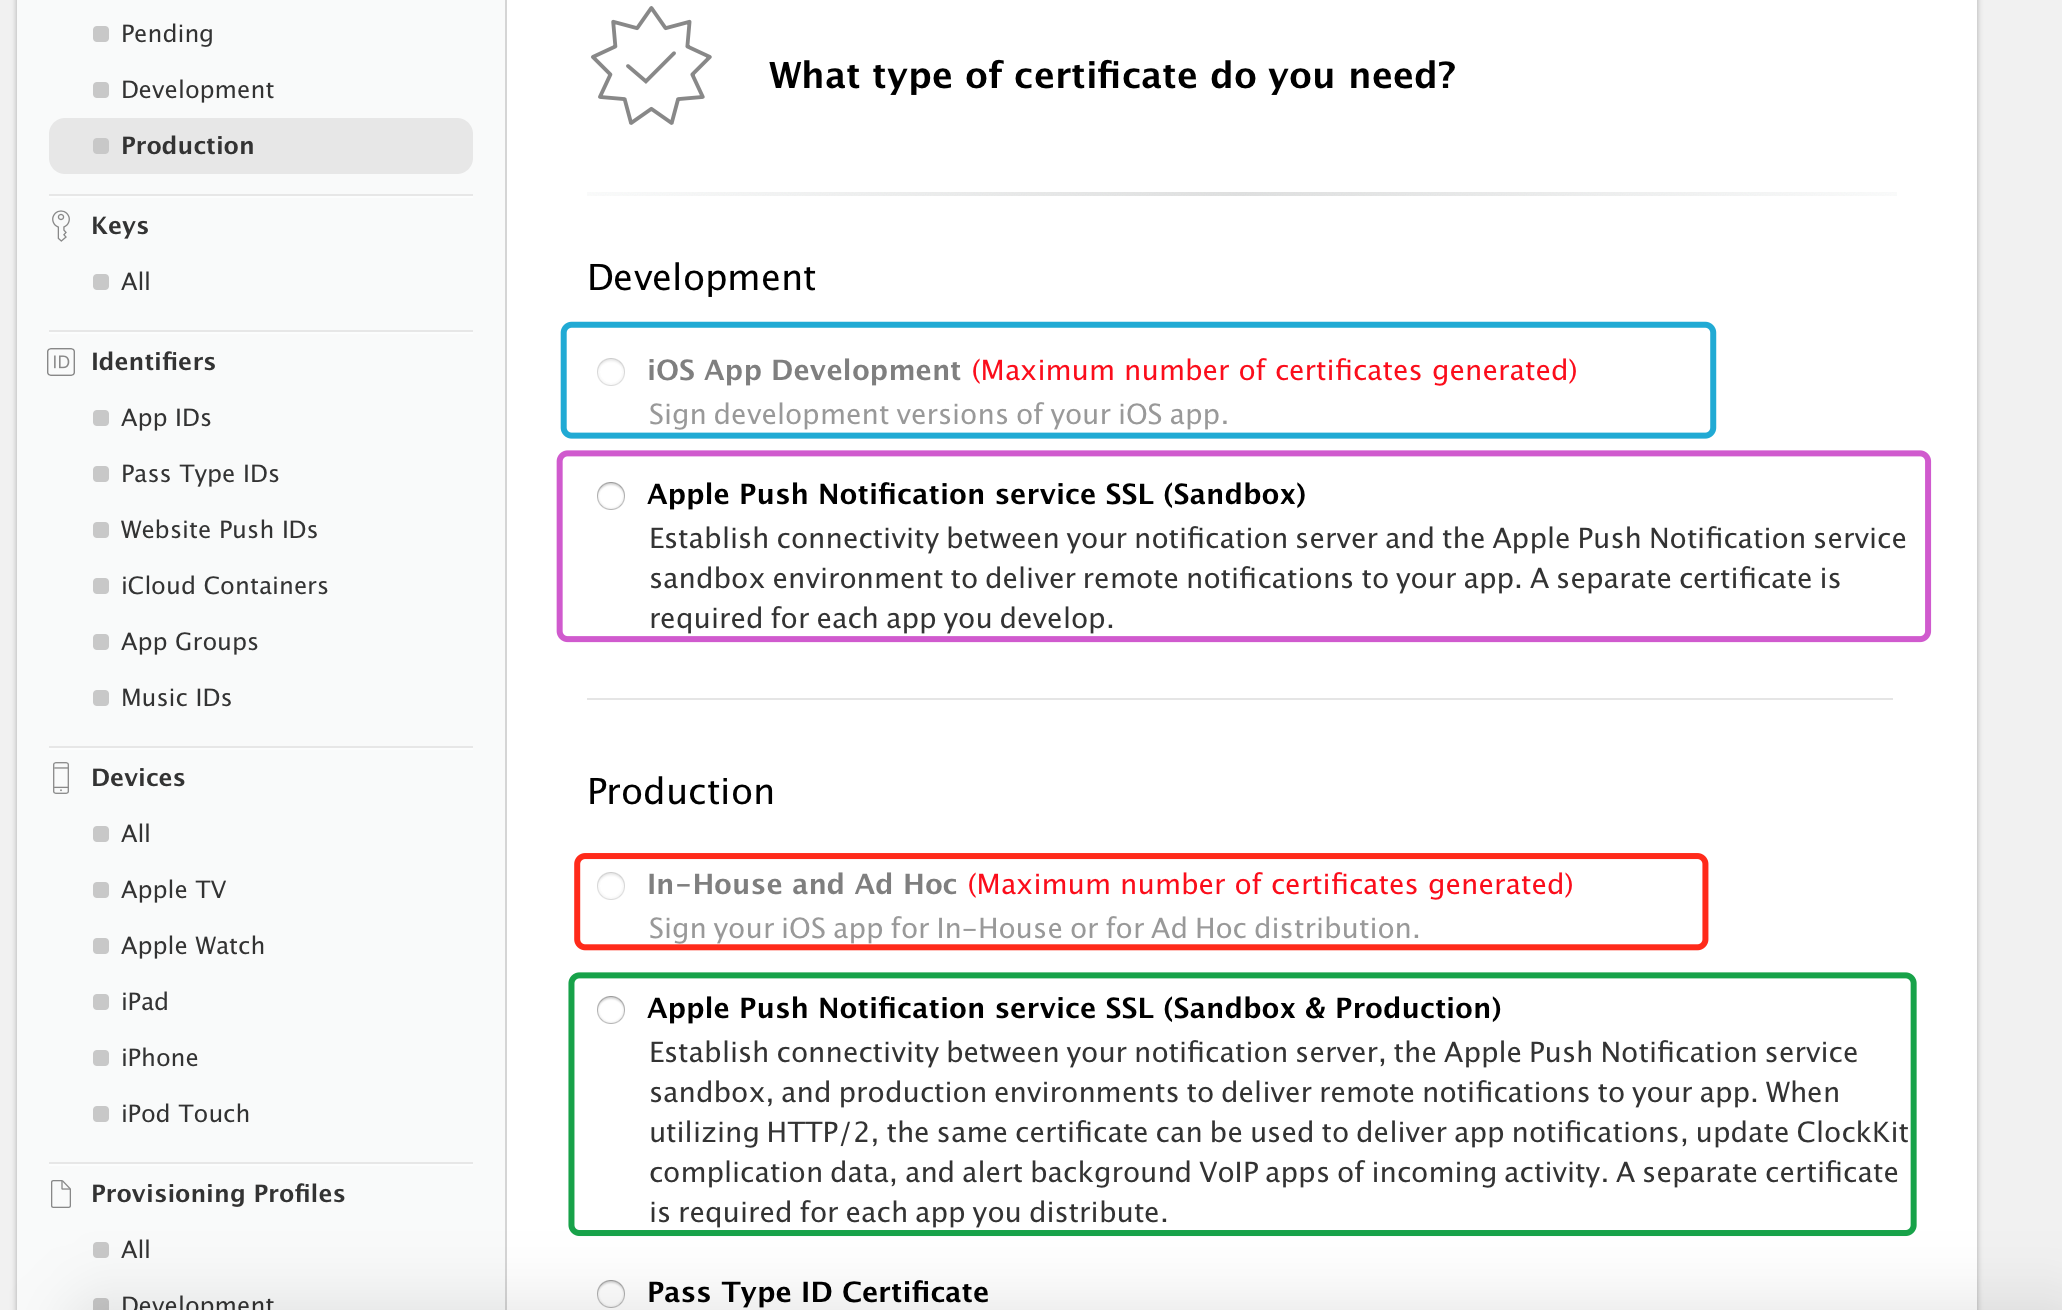The image size is (2062, 1310).
Task: Click the Keys section key icon
Action: [x=61, y=226]
